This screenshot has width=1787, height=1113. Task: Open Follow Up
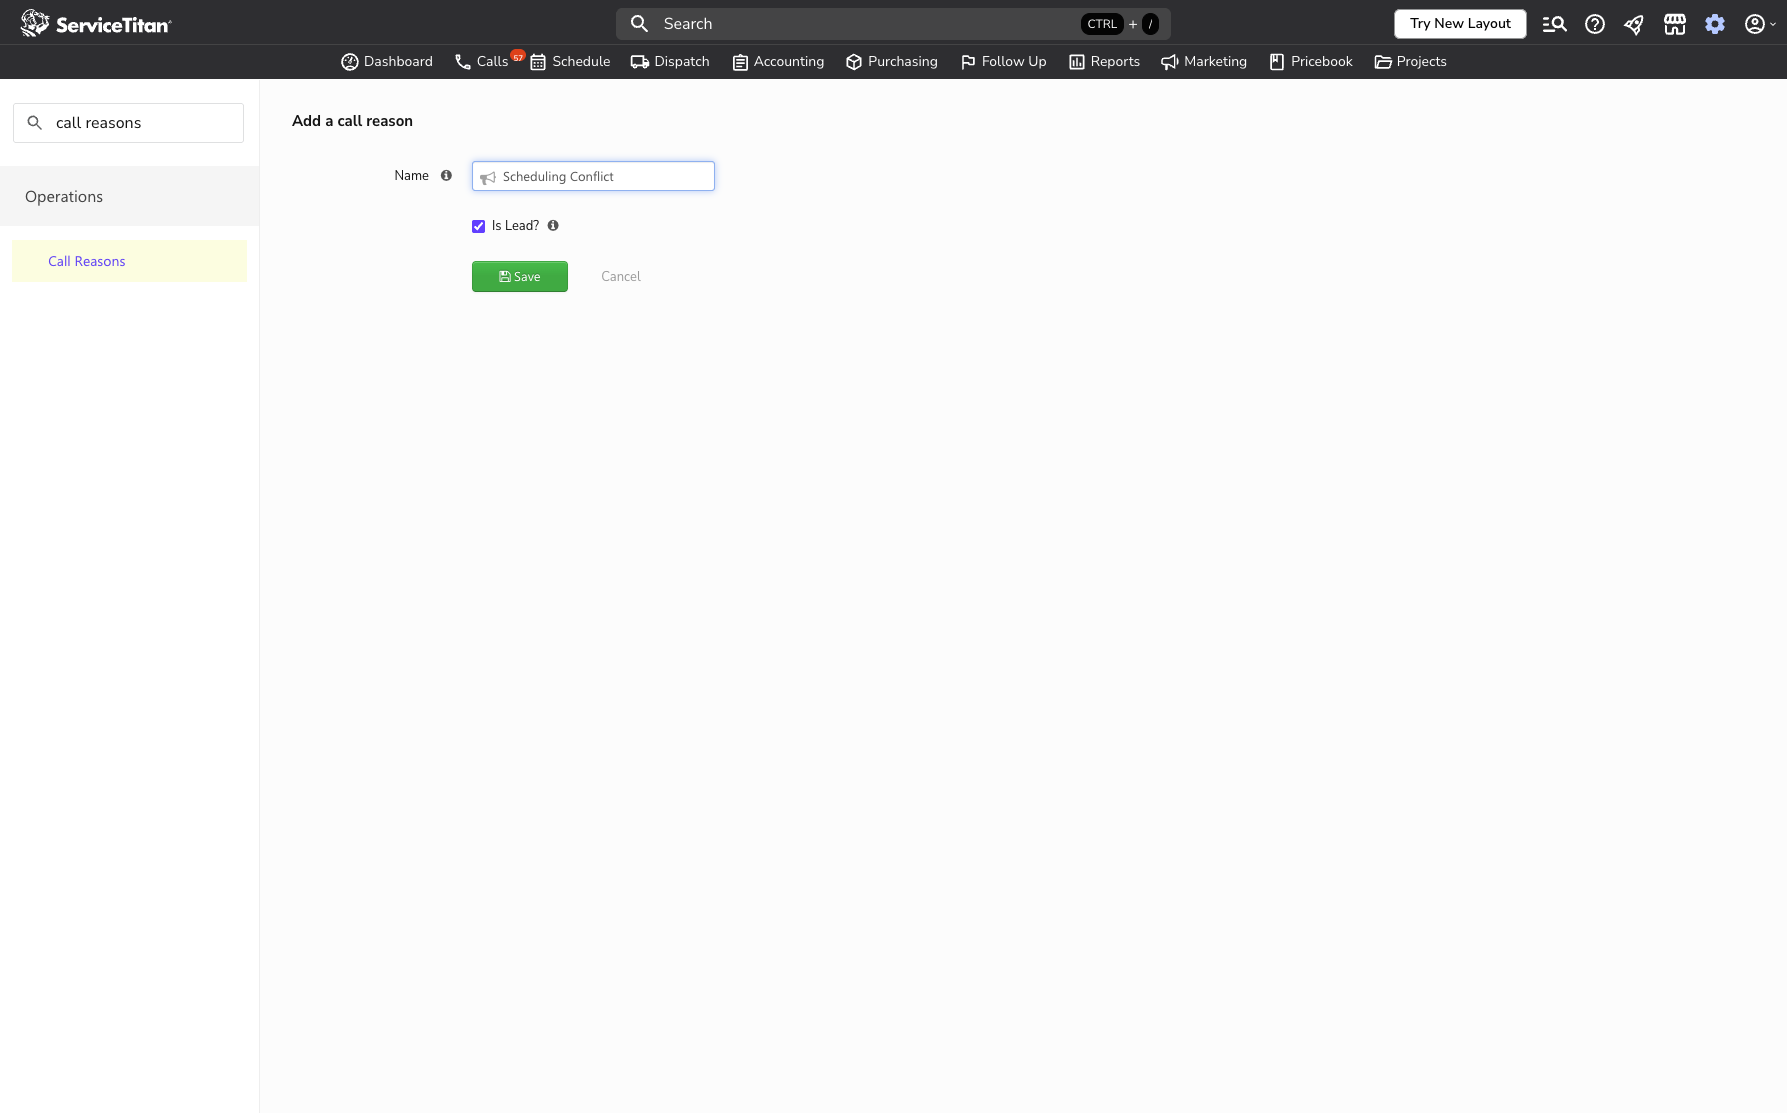click(1003, 62)
